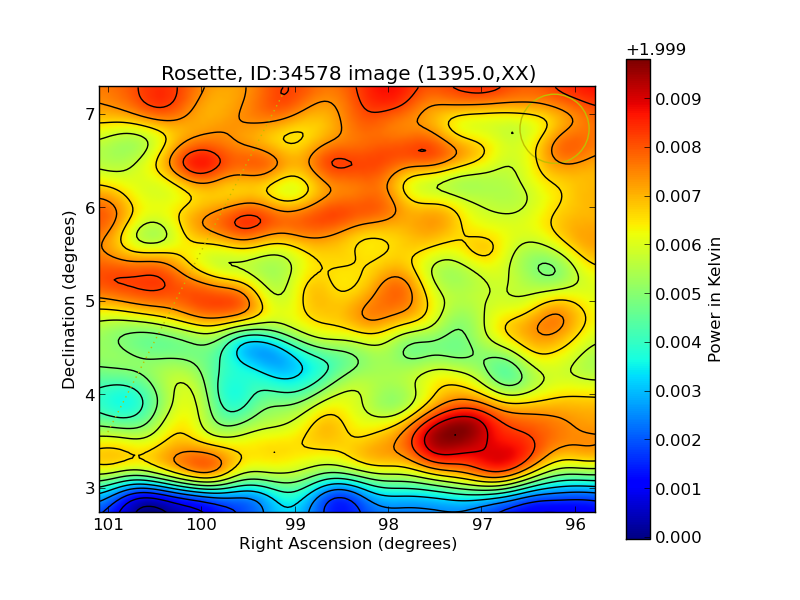
Task: Click the colorbar tick label '0.001'
Action: (x=678, y=489)
